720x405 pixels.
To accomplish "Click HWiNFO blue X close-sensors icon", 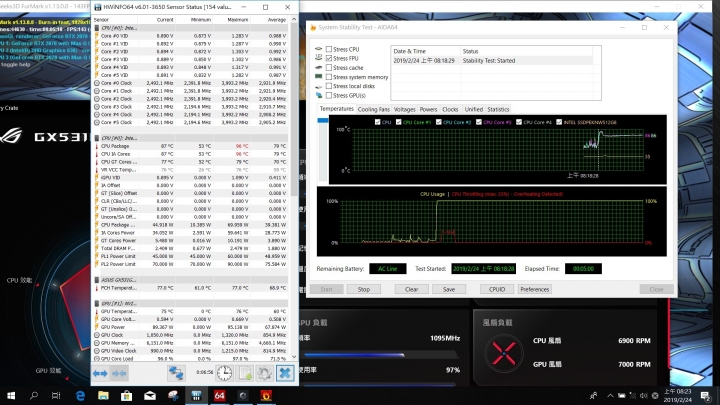I will [x=285, y=373].
